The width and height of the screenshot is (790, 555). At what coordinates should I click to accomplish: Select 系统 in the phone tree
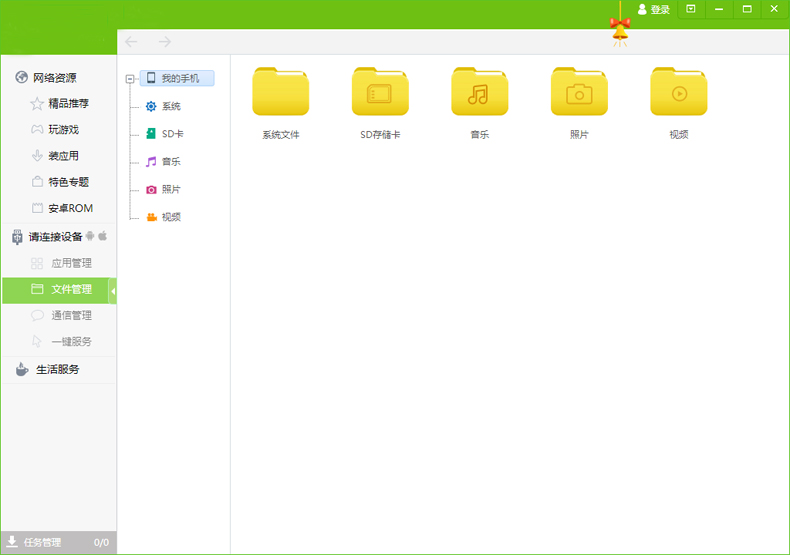click(170, 106)
